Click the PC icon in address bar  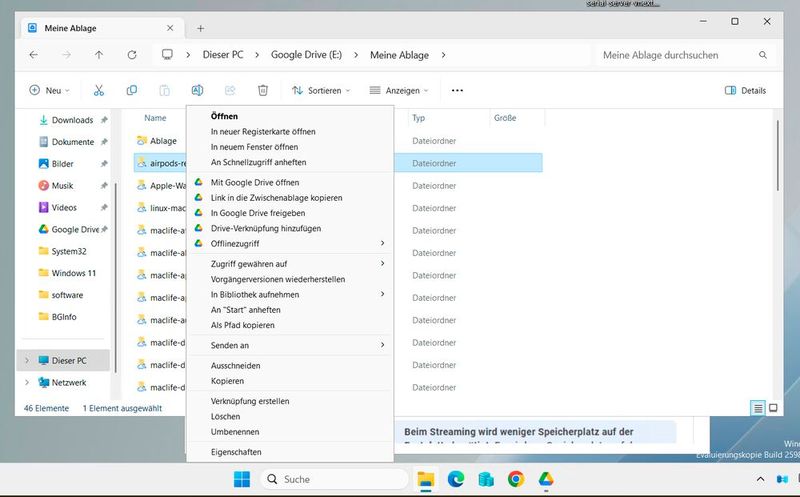coord(167,55)
